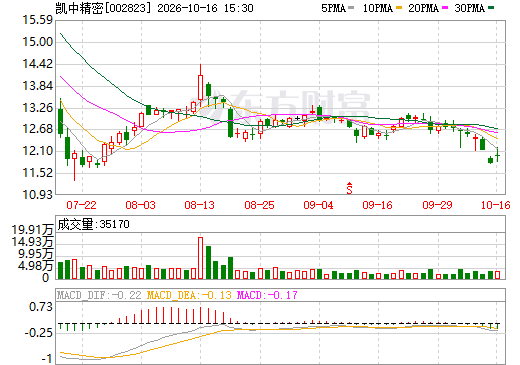Click the 09-04 date label
This screenshot has width=520, height=365.
pos(318,205)
